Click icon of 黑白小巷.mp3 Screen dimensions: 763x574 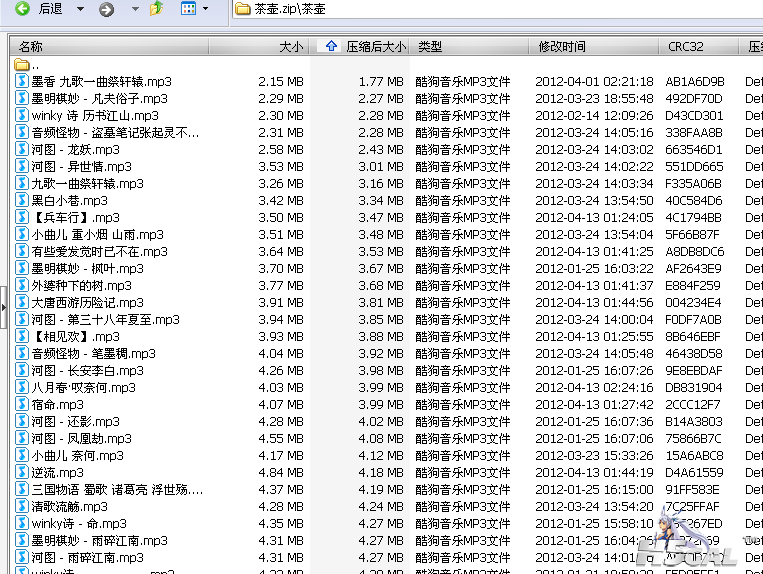(x=21, y=200)
